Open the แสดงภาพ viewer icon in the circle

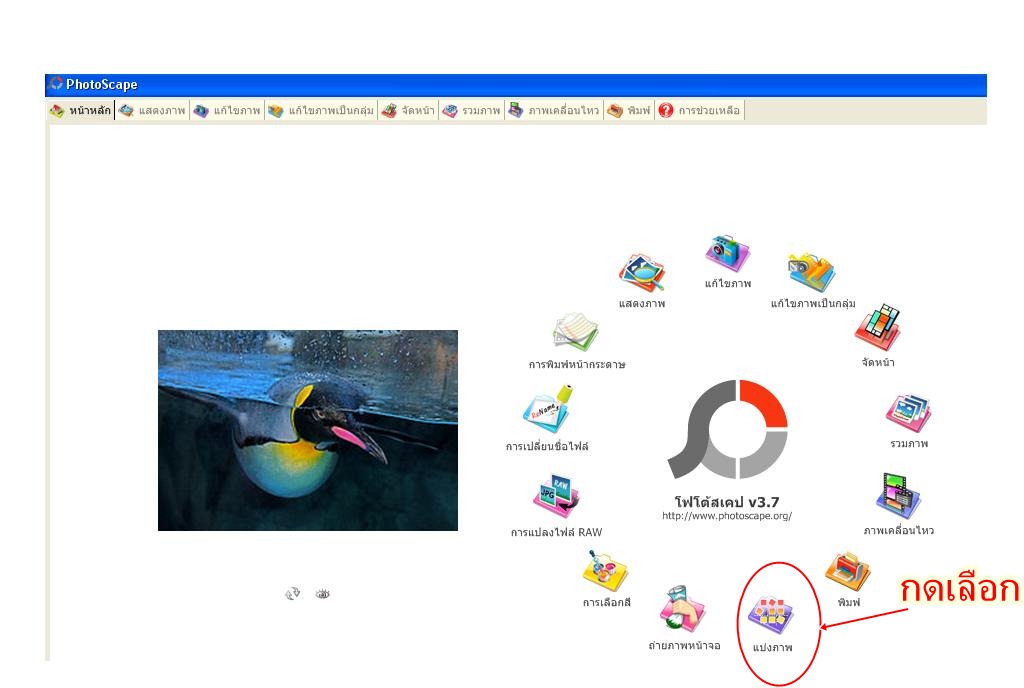pyautogui.click(x=641, y=273)
